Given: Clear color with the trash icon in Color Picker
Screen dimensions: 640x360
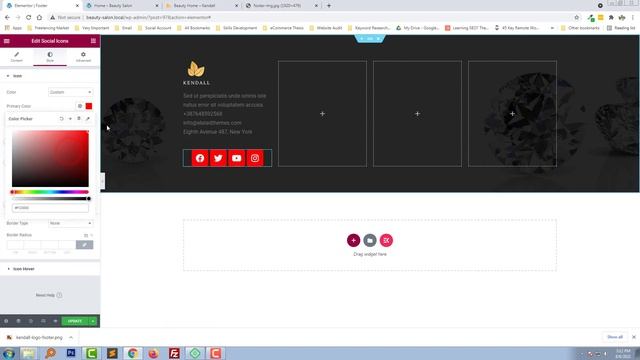Looking at the screenshot, I should [x=79, y=119].
